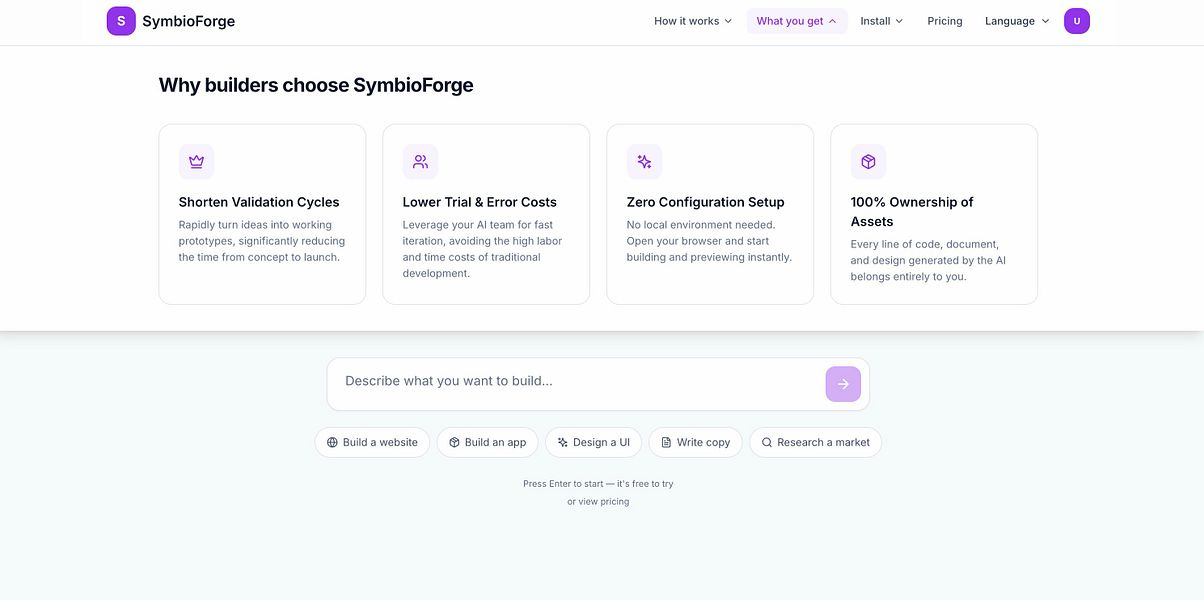Click people icon on Lower Trial & Error card
The width and height of the screenshot is (1204, 600).
(420, 162)
